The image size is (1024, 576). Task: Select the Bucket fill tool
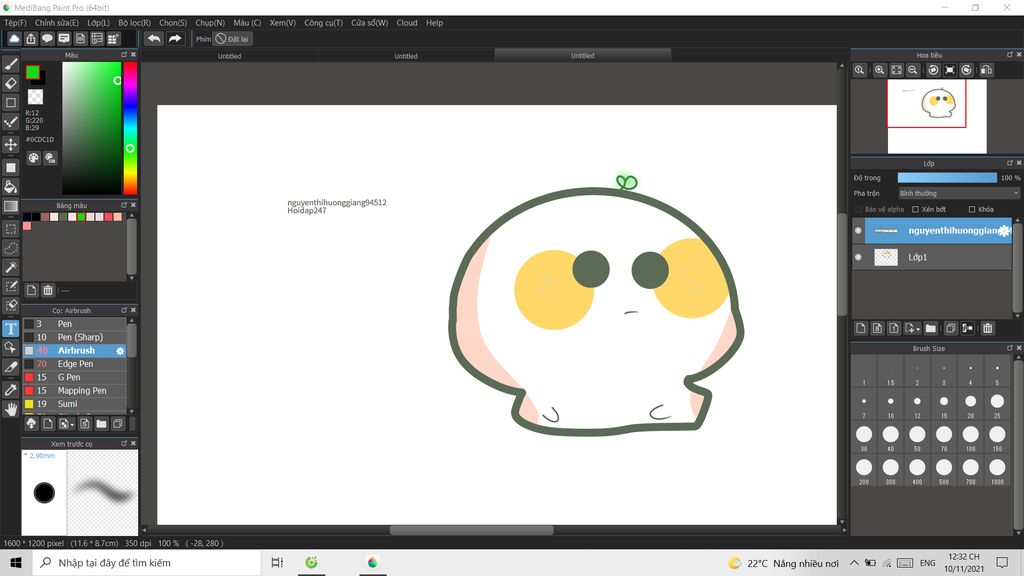11,187
